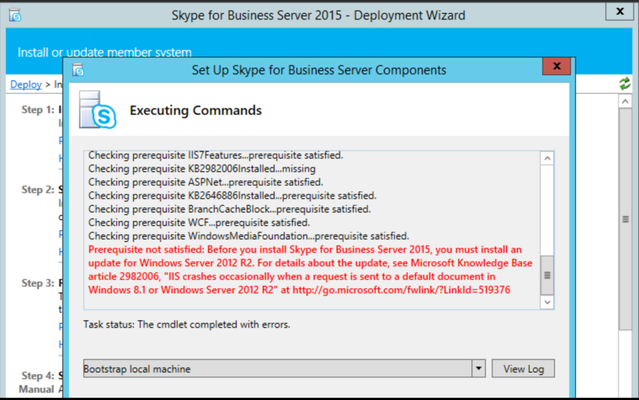
Task: Click the log output scroll down arrow
Action: [x=547, y=302]
